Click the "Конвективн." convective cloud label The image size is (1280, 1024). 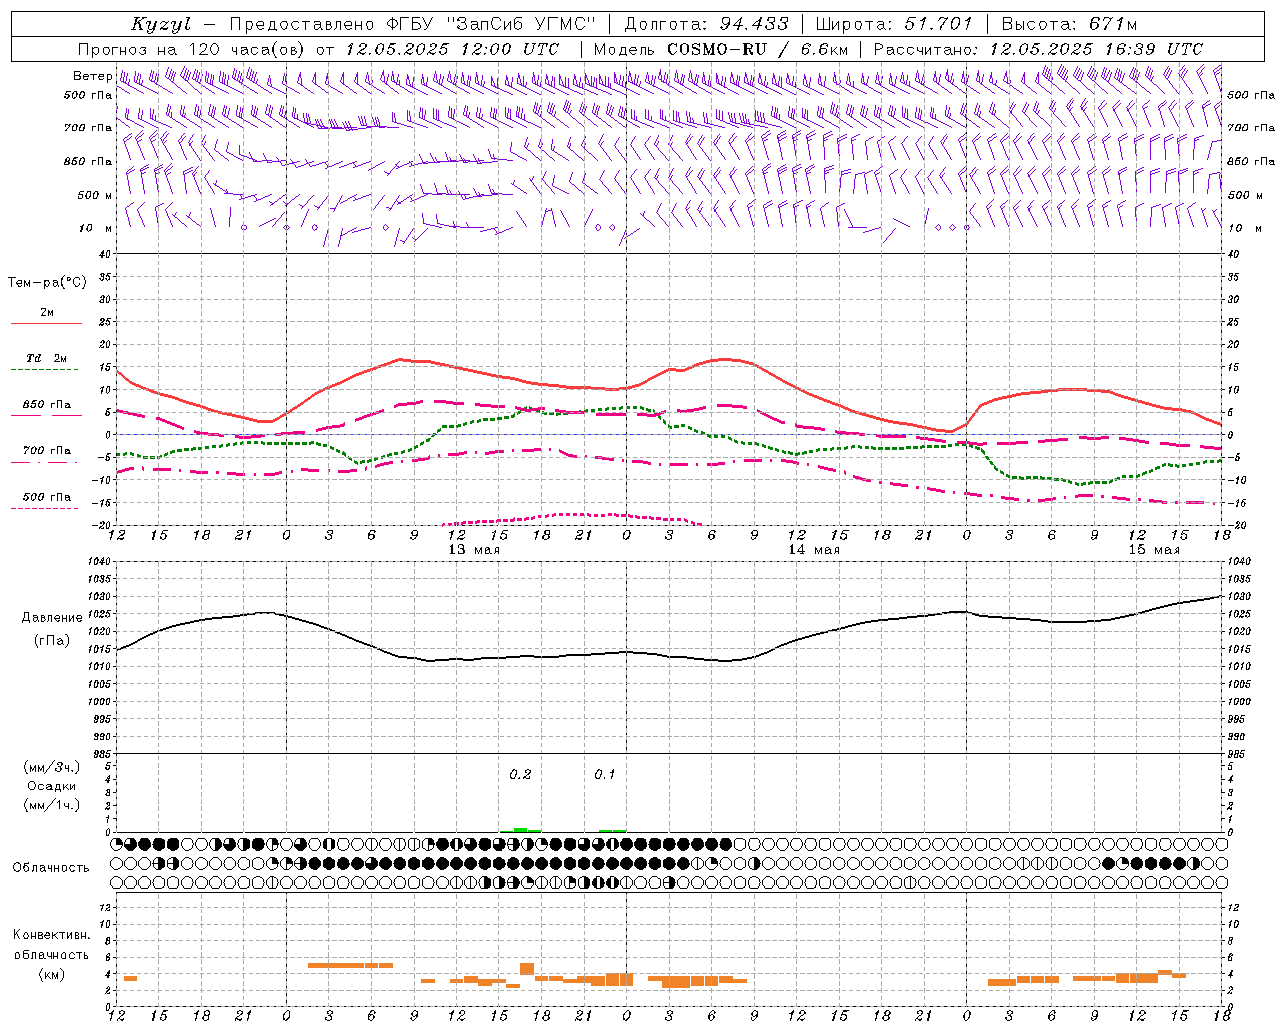tap(52, 935)
